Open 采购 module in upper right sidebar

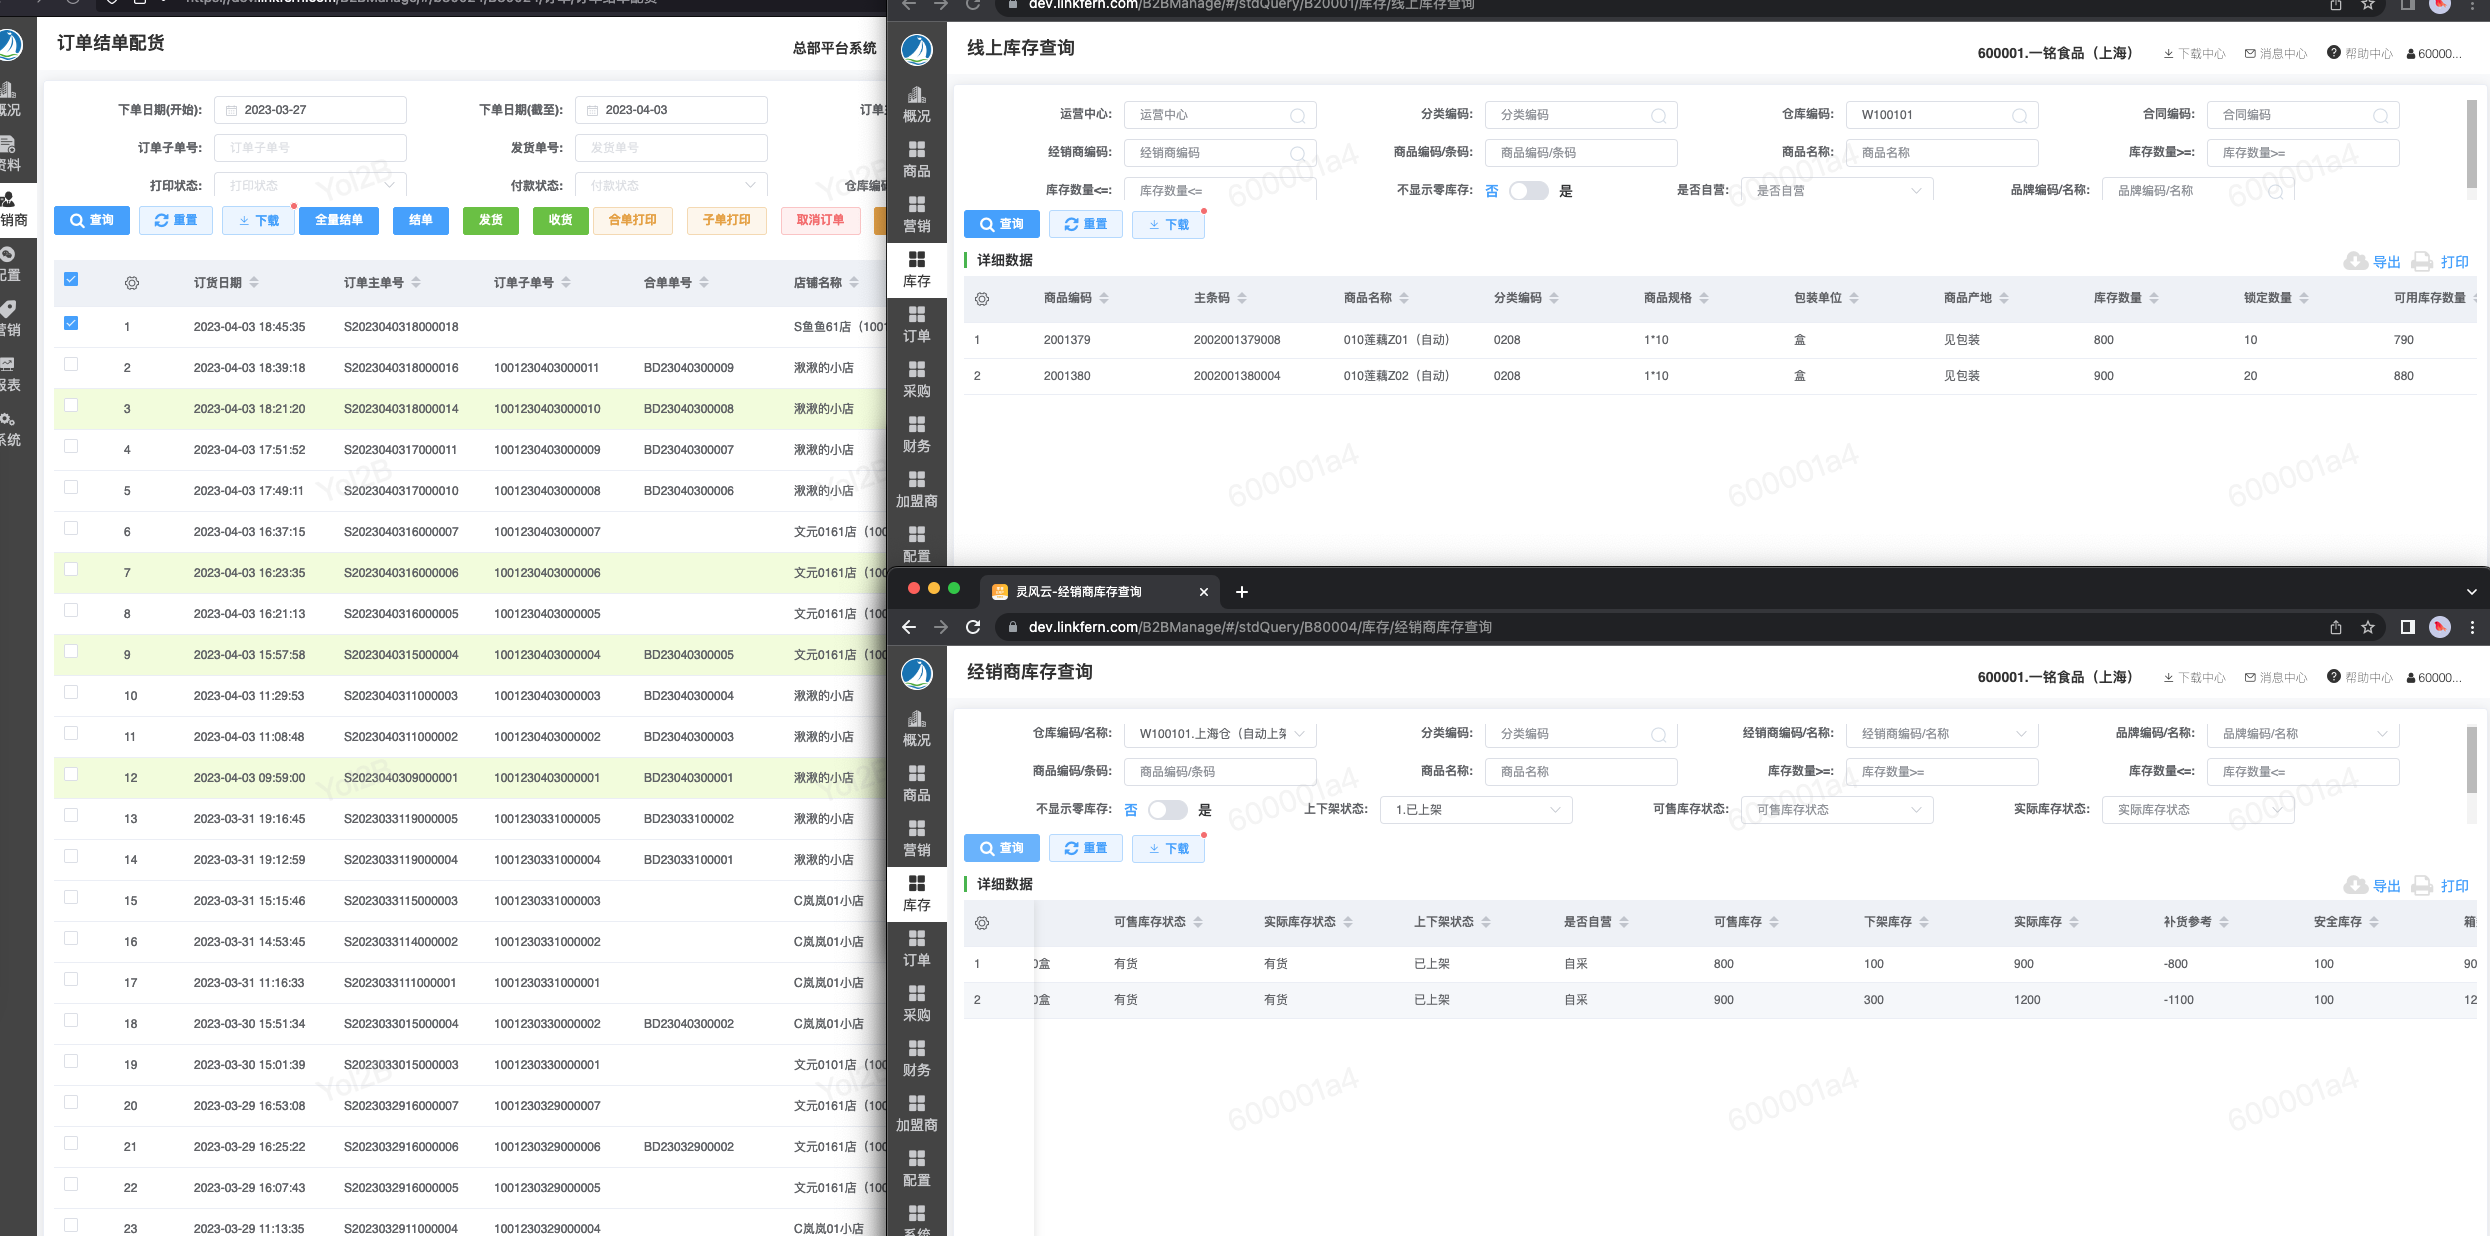tap(916, 379)
